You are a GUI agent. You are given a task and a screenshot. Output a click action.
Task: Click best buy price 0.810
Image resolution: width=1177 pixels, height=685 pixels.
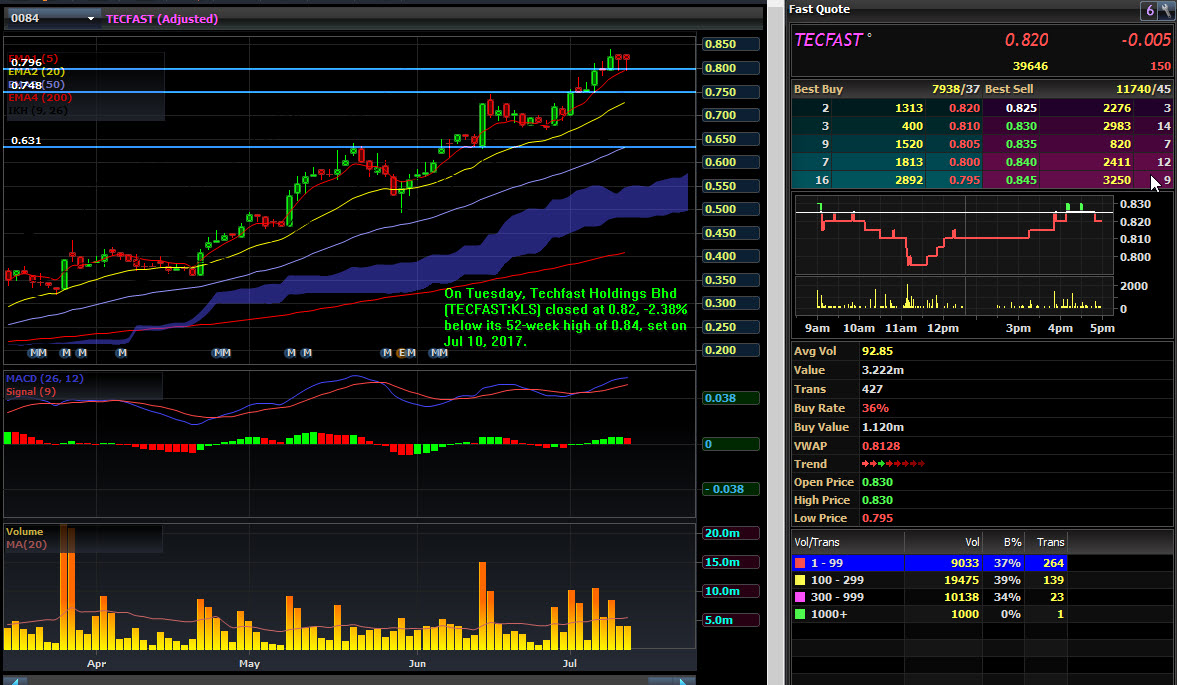coord(964,126)
